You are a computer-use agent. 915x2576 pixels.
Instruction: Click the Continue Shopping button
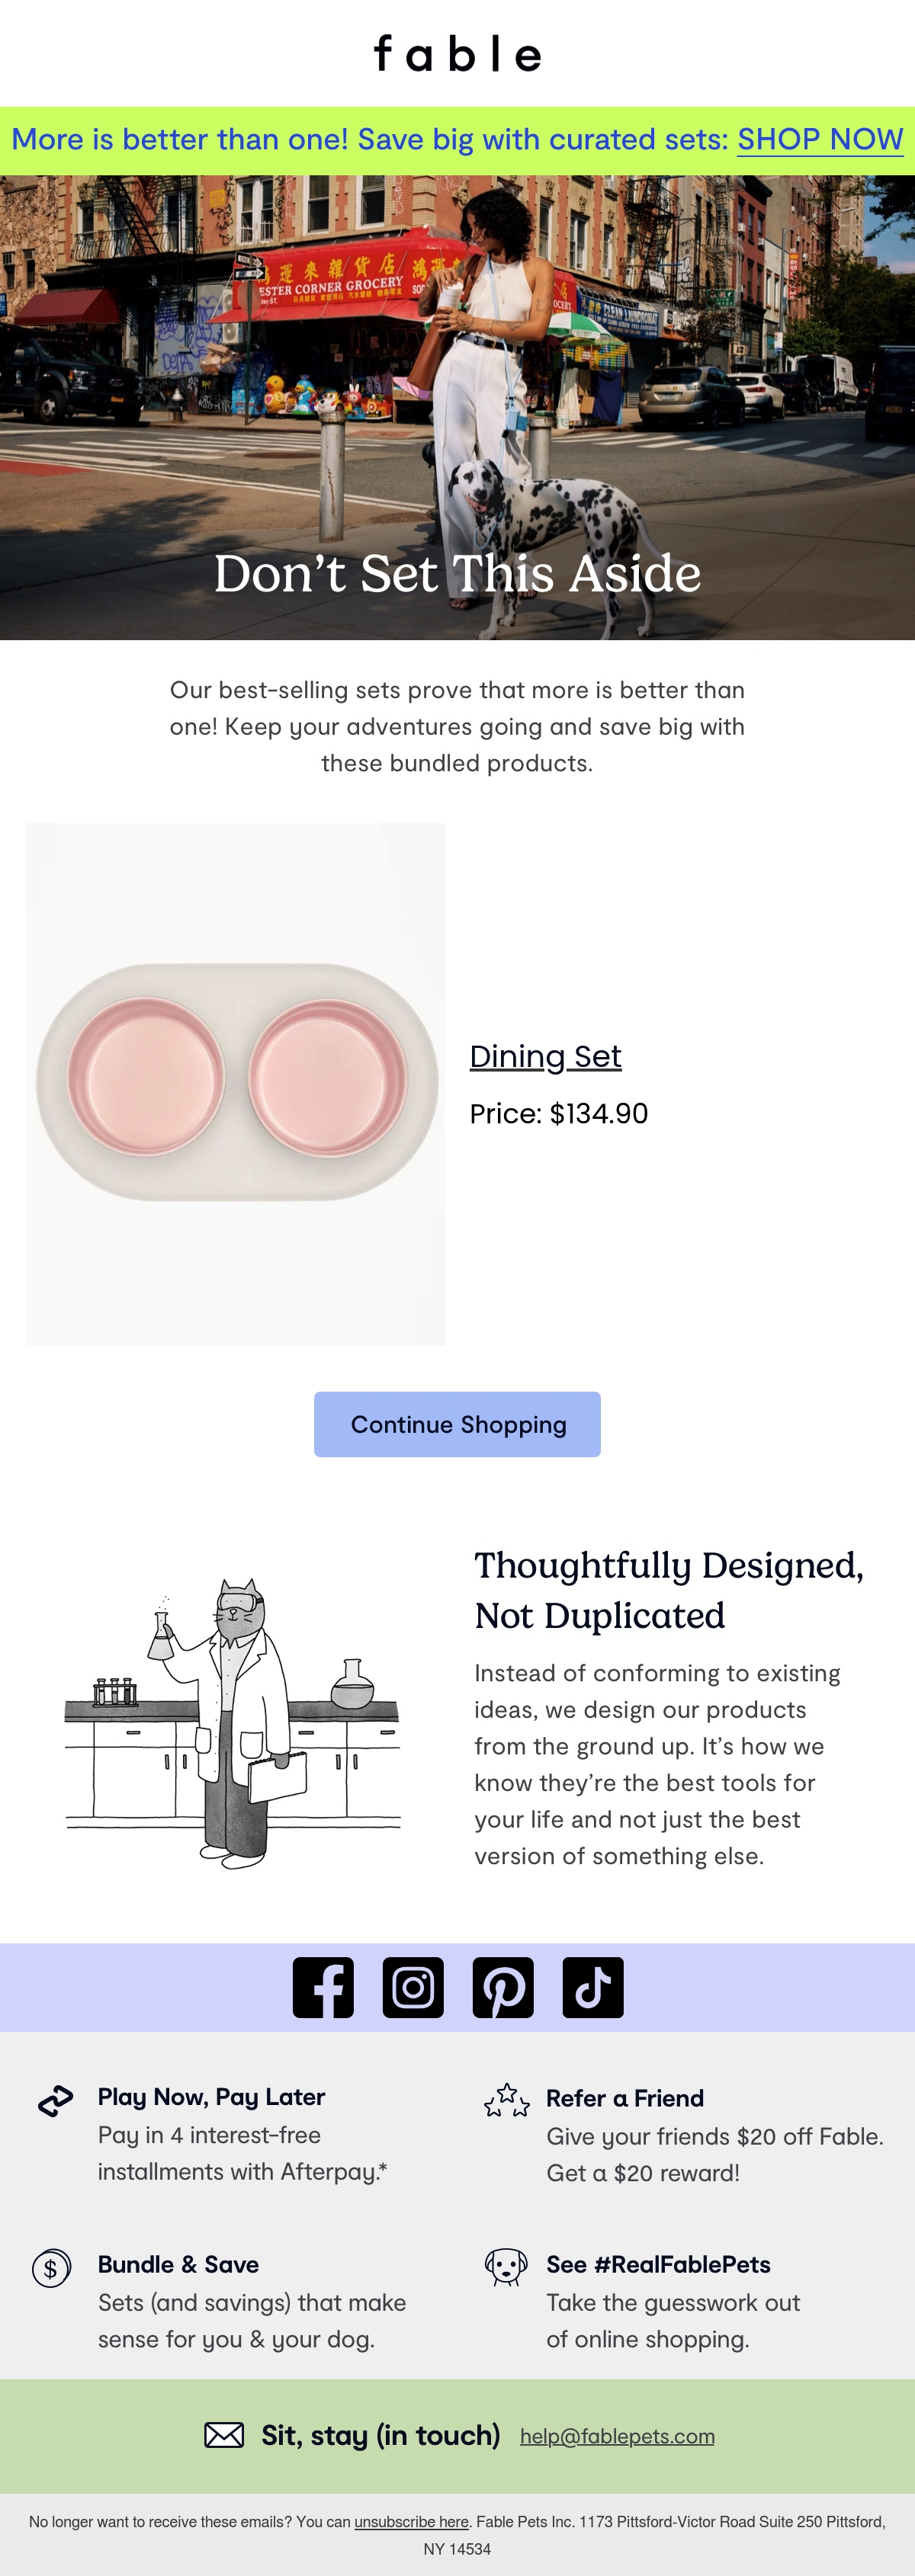tap(457, 1424)
